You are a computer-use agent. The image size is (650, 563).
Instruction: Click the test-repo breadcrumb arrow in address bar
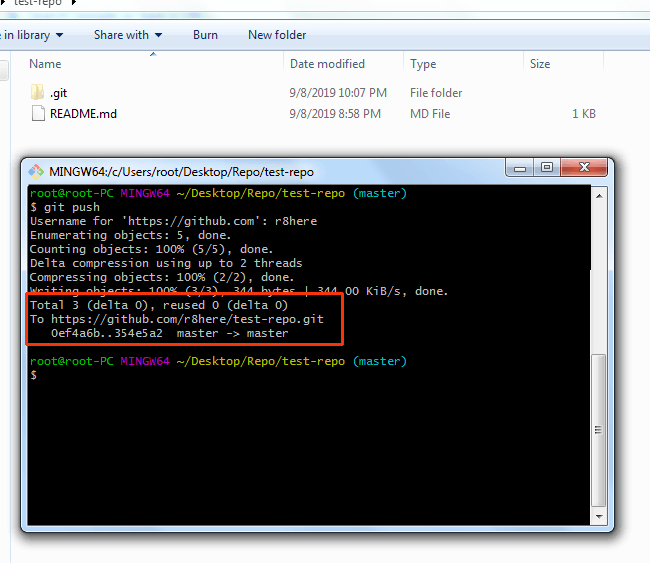tap(74, 2)
